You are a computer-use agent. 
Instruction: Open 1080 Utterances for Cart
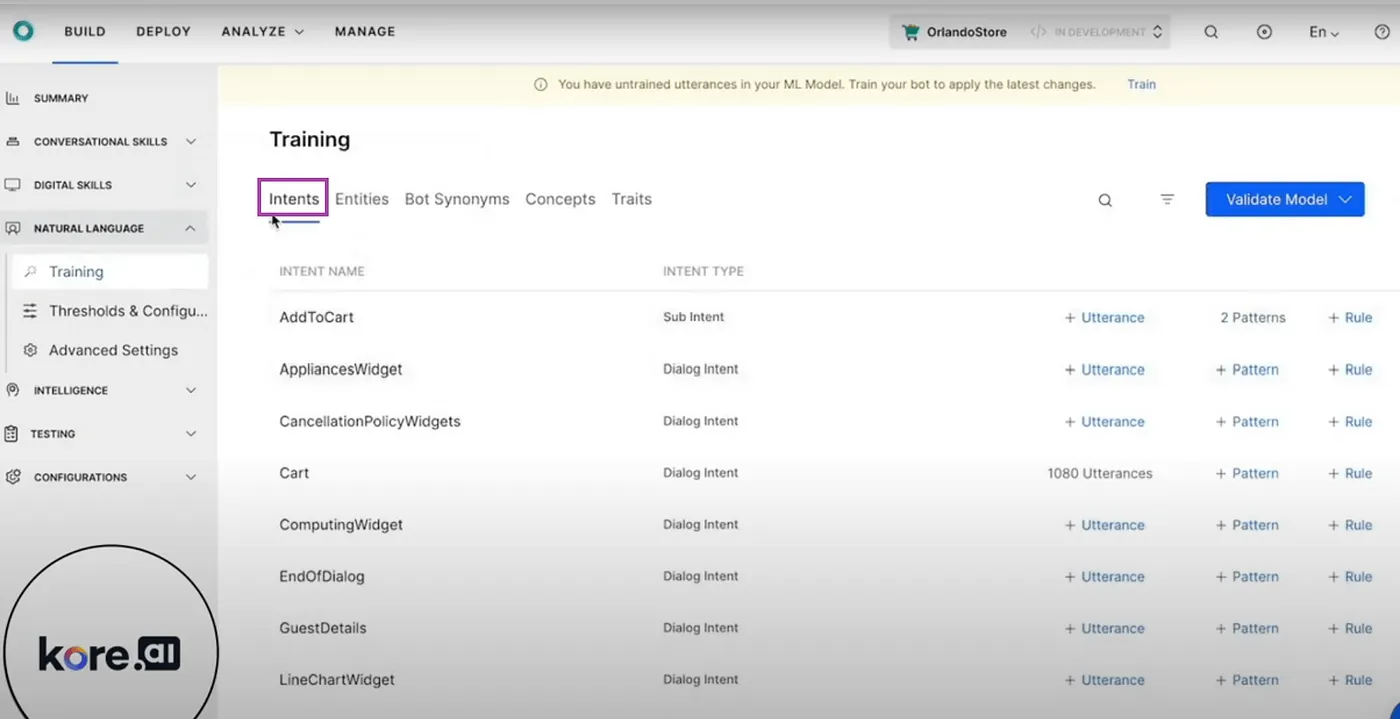(x=1100, y=473)
